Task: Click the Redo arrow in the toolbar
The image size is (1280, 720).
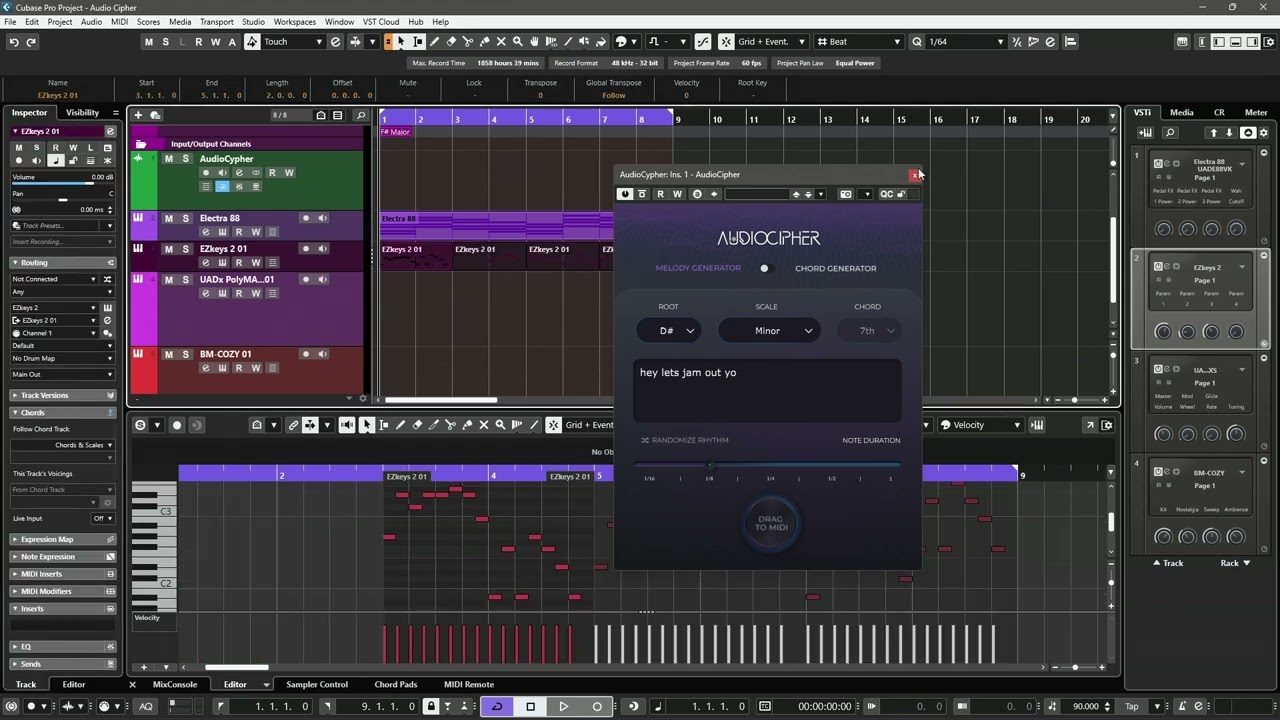Action: [x=31, y=42]
